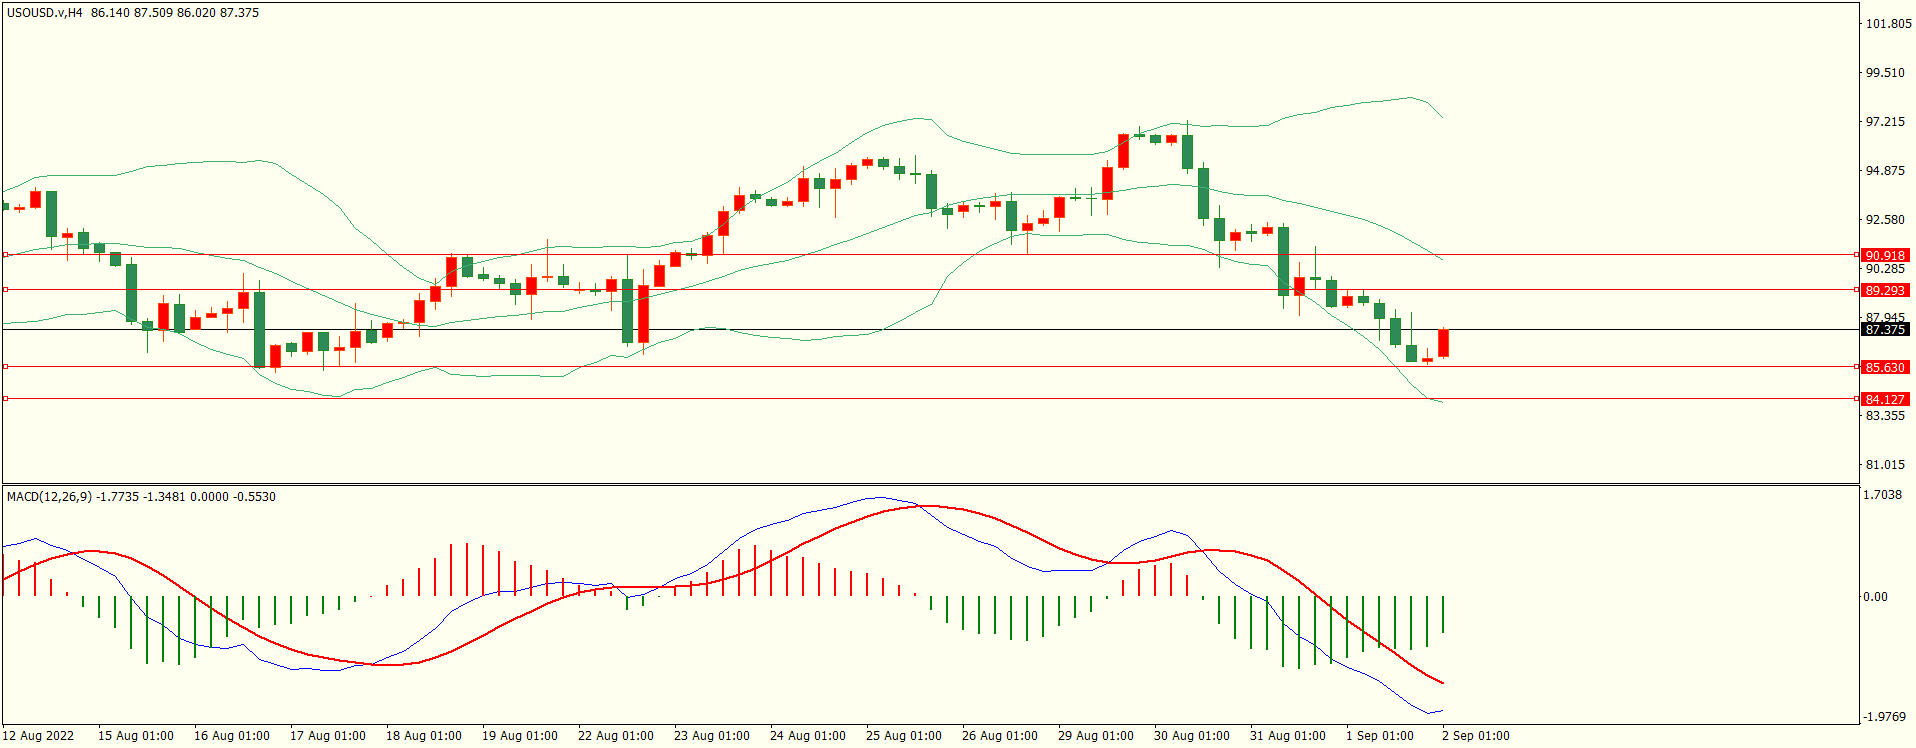Select the left handle of the 84.127 line
This screenshot has height=748, width=1916.
point(6,399)
